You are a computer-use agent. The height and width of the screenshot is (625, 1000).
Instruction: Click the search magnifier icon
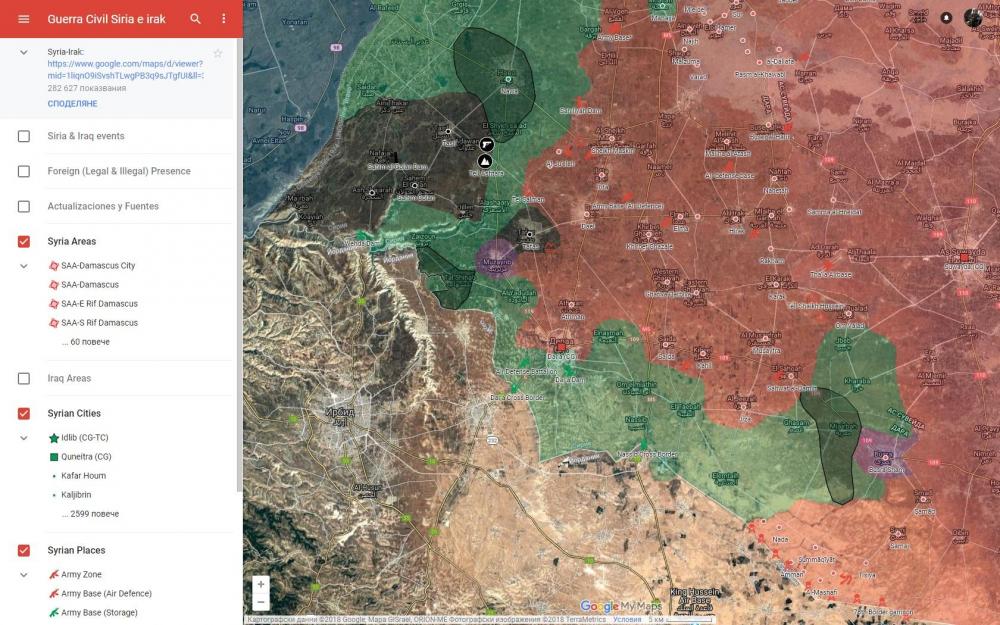coord(196,19)
